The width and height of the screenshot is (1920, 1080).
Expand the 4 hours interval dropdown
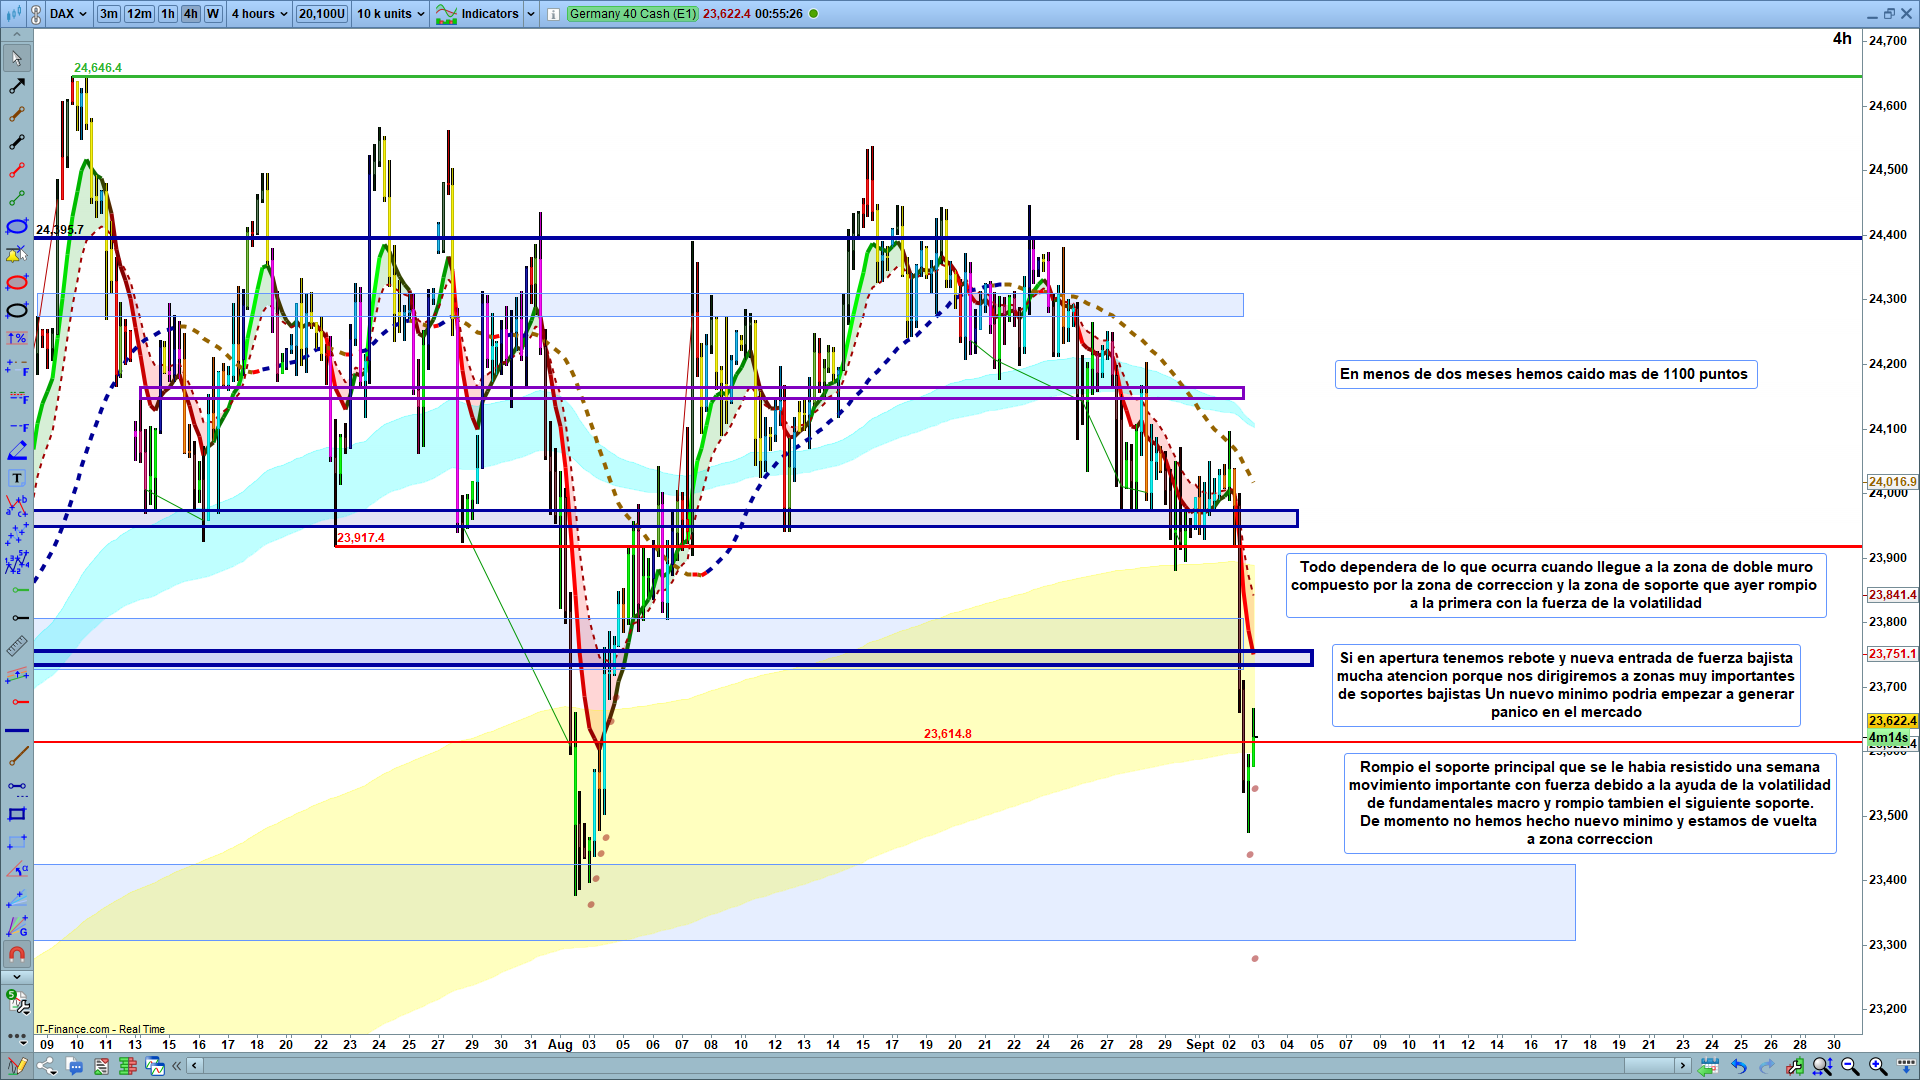259,14
